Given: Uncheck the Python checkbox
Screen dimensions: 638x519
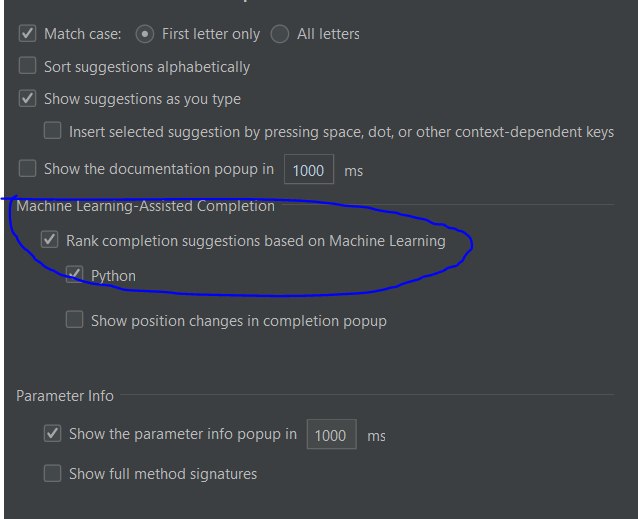Looking at the screenshot, I should click(75, 275).
